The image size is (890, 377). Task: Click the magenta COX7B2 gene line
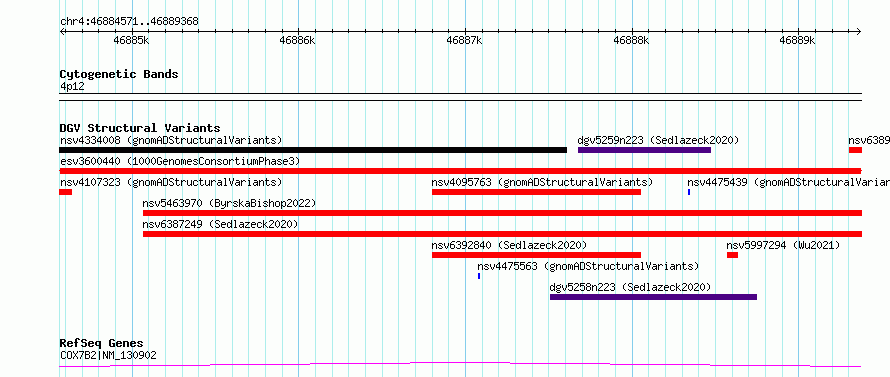[x=460, y=365]
